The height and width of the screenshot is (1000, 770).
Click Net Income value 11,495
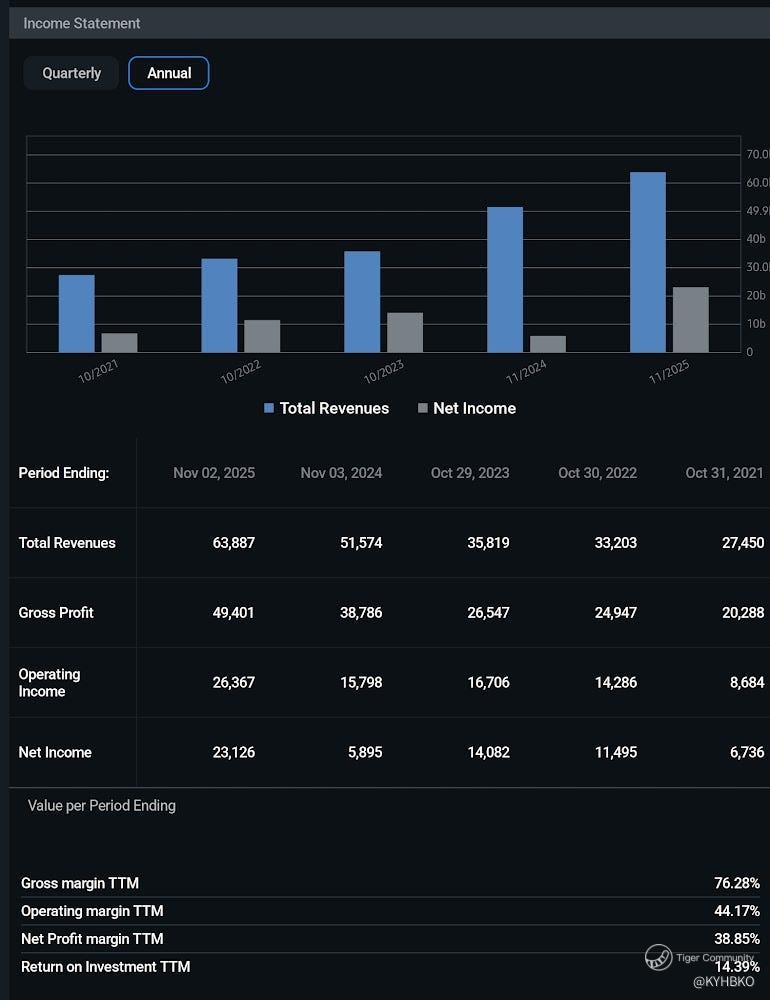(x=616, y=752)
